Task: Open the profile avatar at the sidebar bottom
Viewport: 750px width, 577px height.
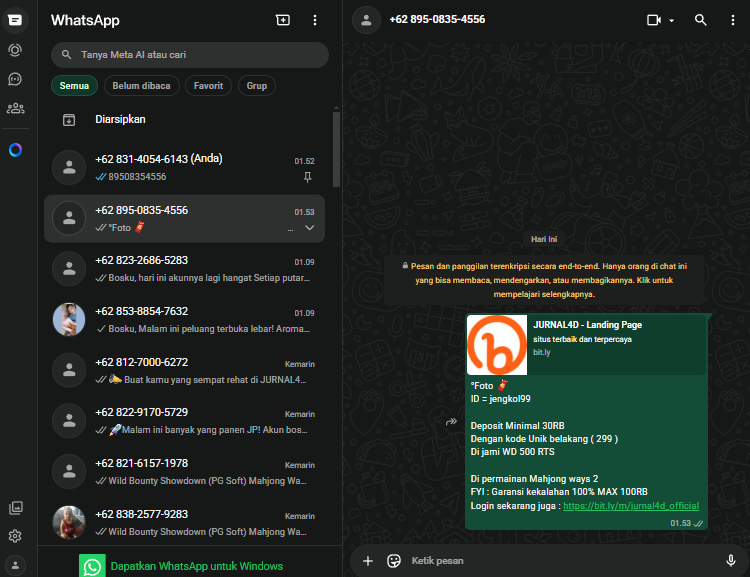Action: 15,565
